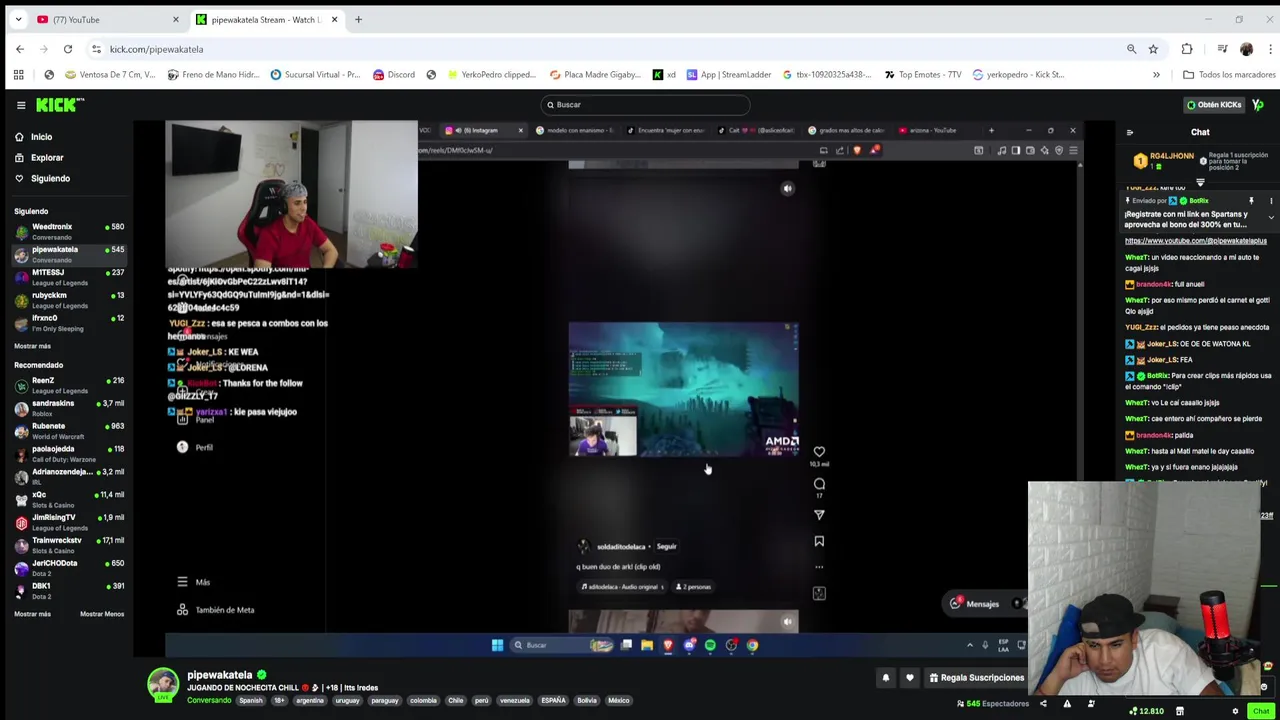Open browser extensions puzzle icon

[x=1187, y=49]
